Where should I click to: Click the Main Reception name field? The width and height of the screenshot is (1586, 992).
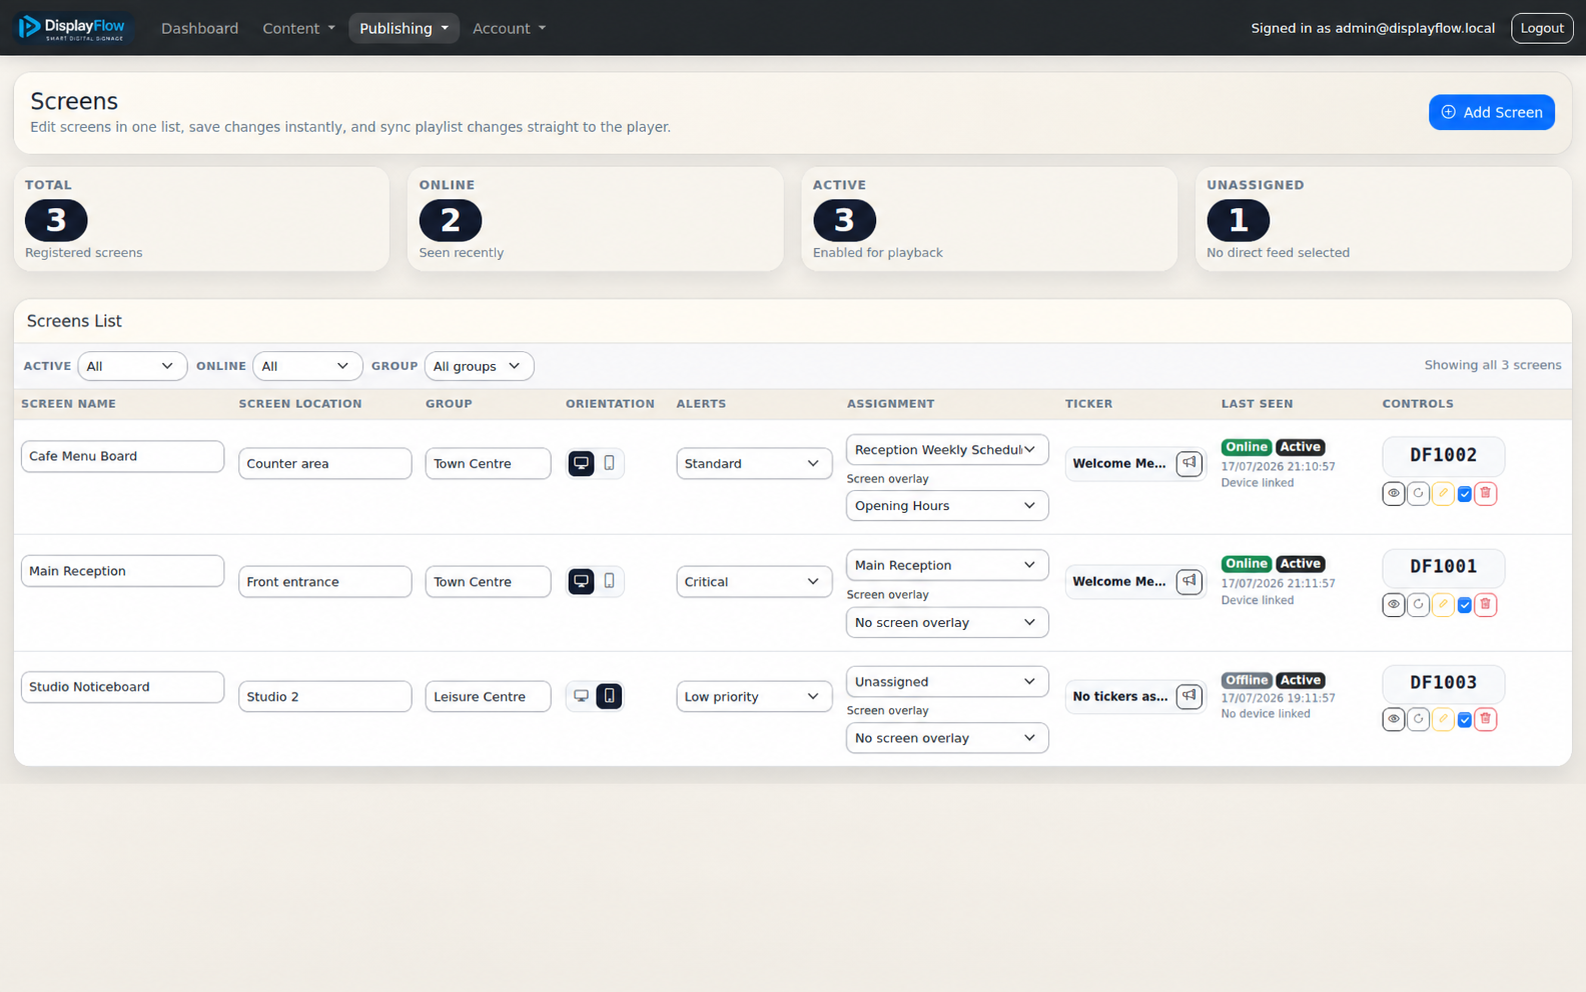122,571
